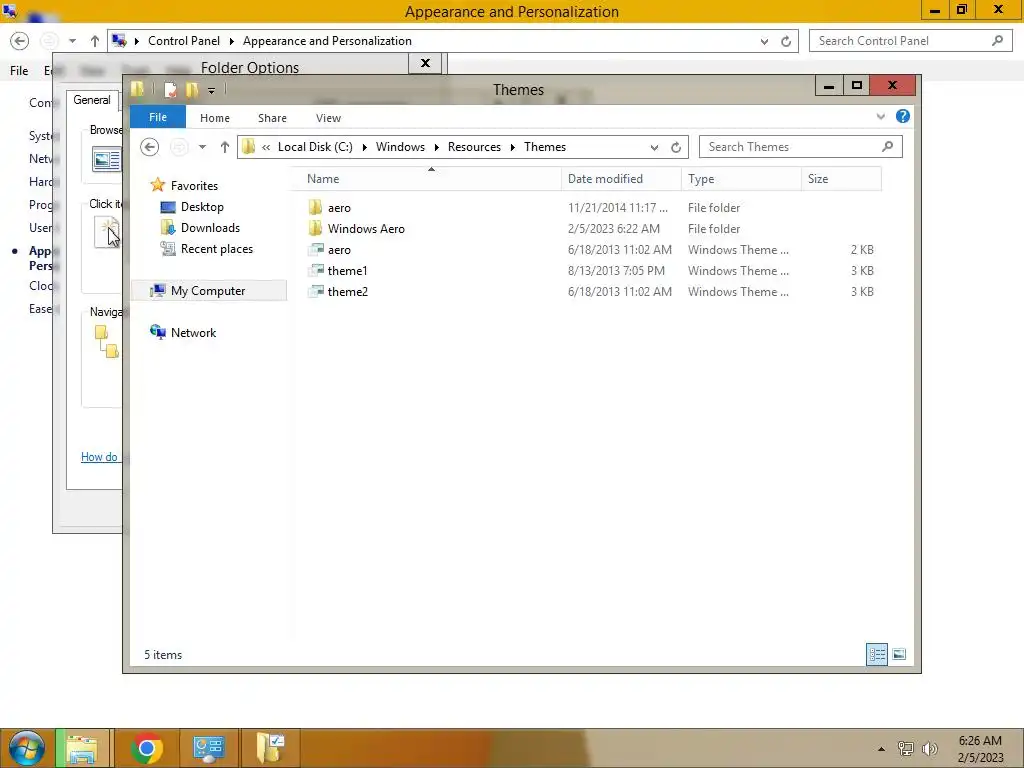Click Control Panel breadcrumb segment
The width and height of the screenshot is (1024, 768).
point(184,40)
